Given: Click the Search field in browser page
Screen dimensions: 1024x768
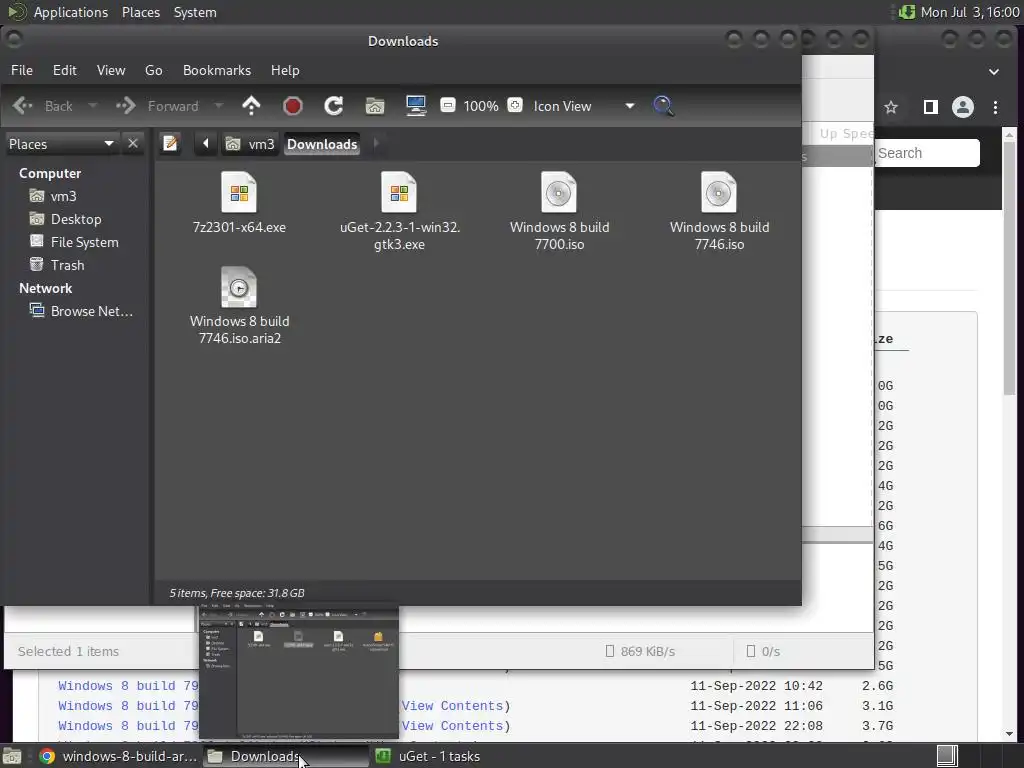Looking at the screenshot, I should 927,153.
